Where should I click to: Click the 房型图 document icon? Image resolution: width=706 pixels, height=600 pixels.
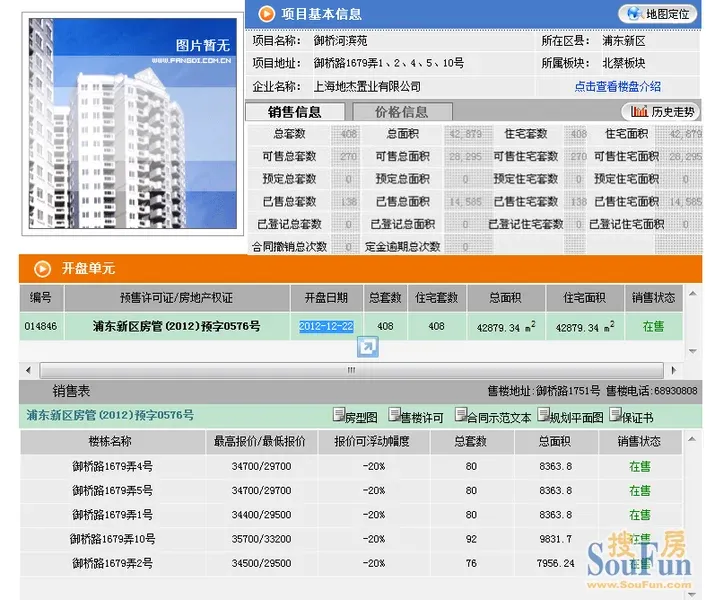tap(339, 415)
